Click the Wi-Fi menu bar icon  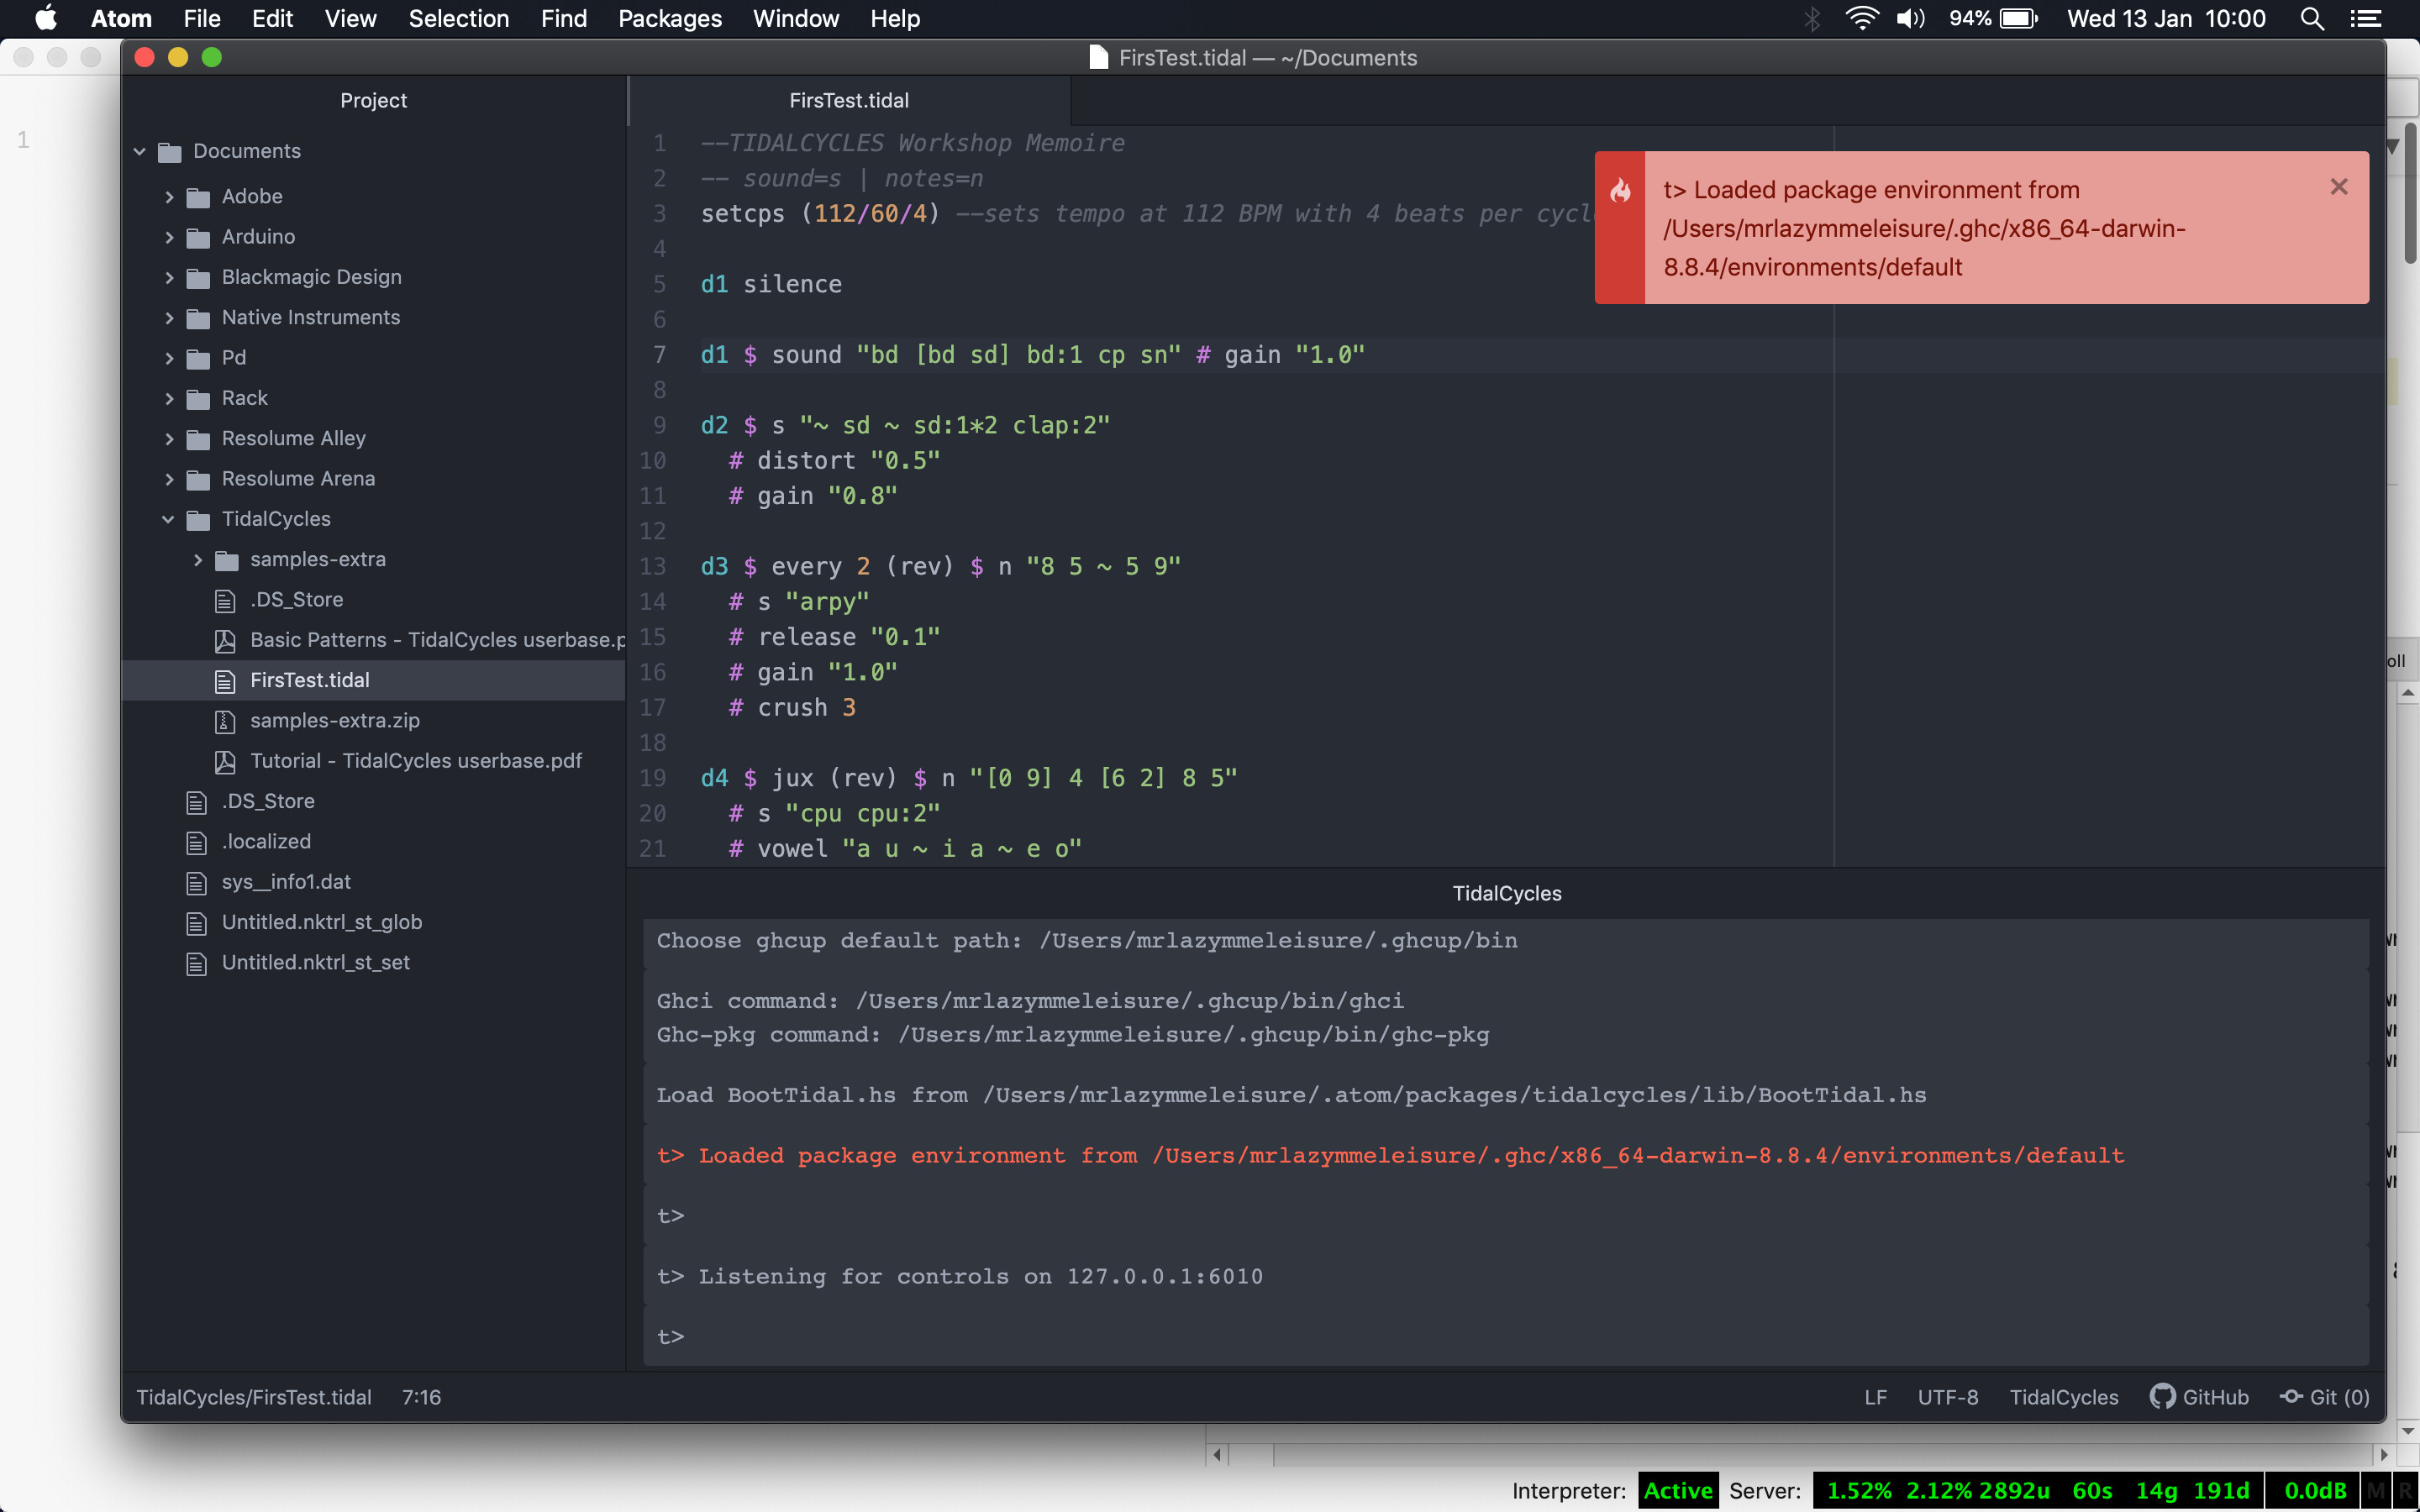[x=1860, y=19]
